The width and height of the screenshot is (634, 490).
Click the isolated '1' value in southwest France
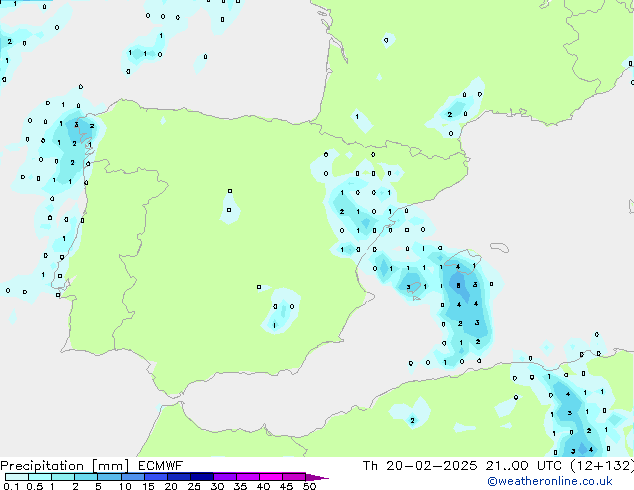tap(357, 116)
